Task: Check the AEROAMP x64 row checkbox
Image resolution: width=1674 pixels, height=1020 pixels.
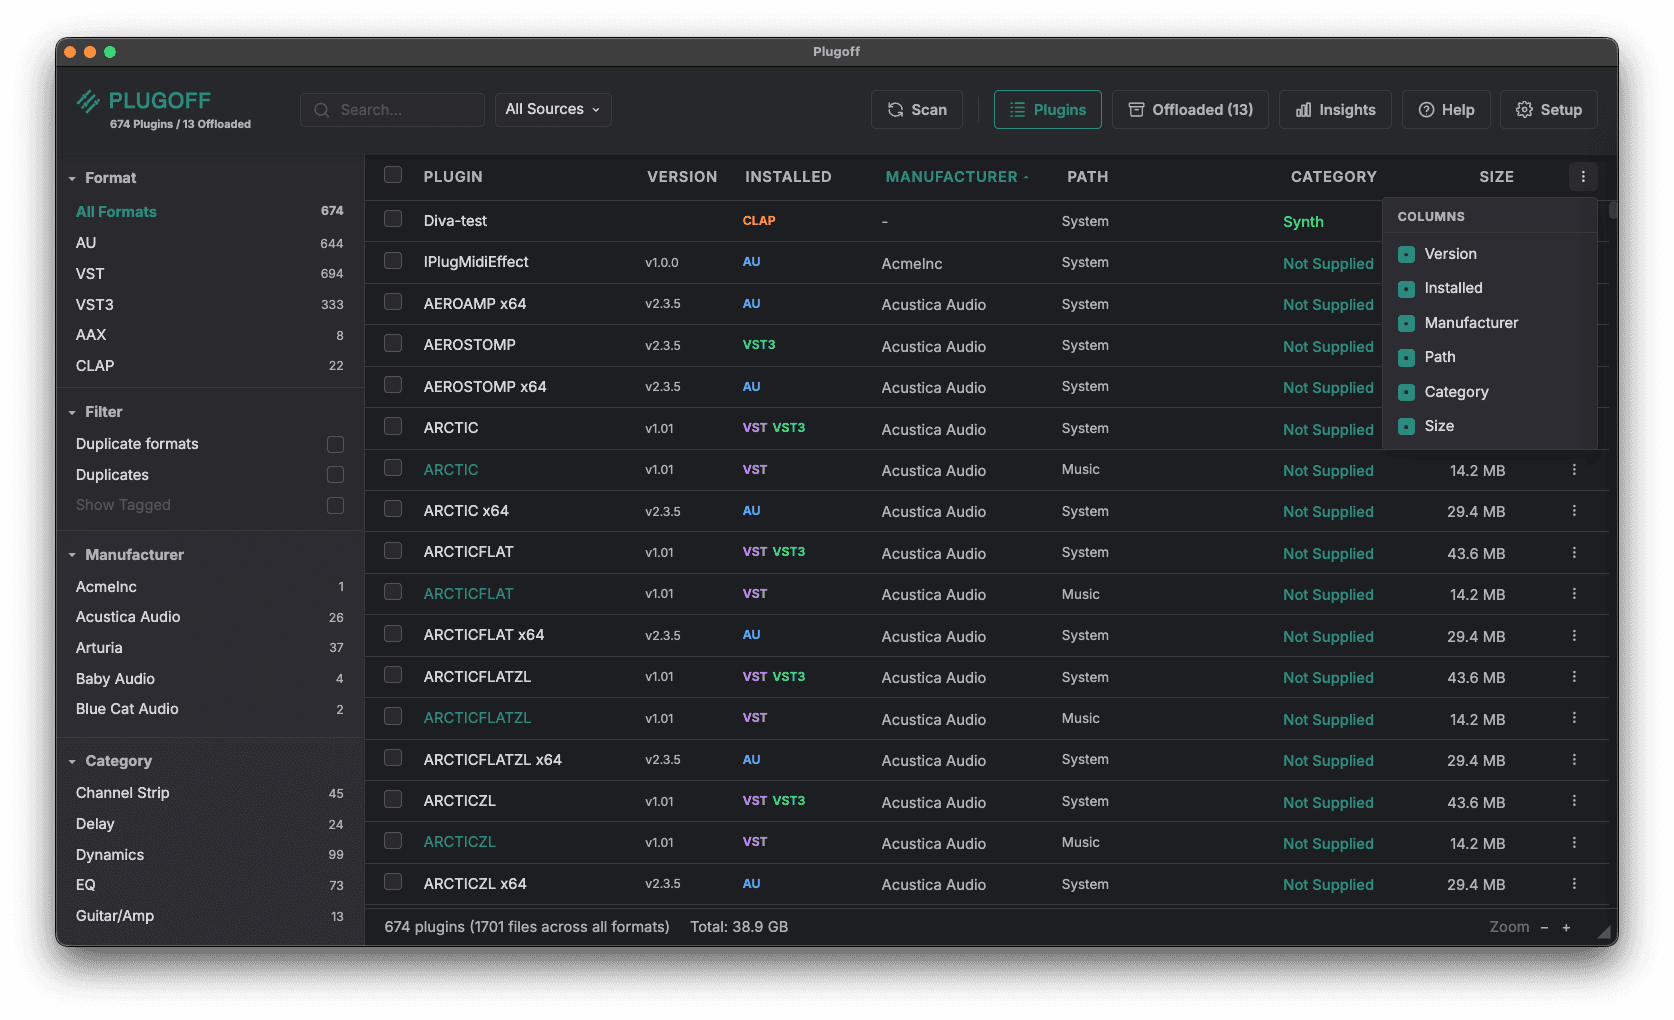Action: 393,302
